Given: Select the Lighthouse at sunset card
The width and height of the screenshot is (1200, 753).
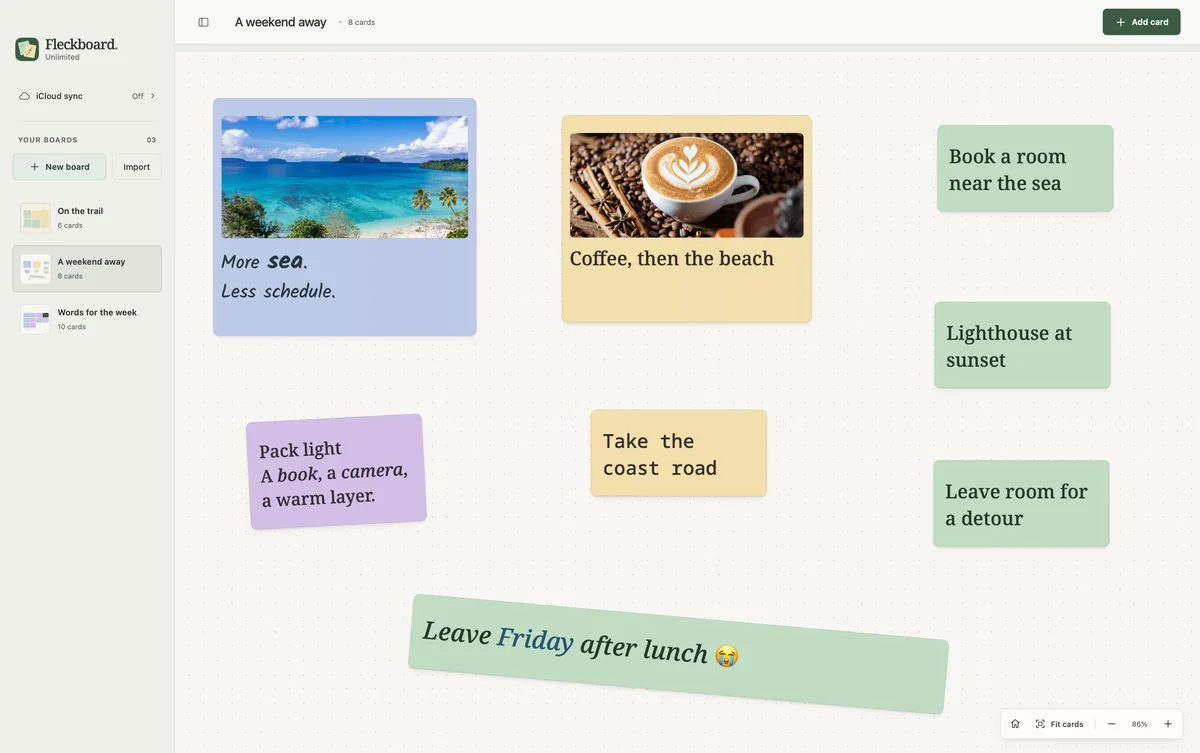Looking at the screenshot, I should pos(1022,345).
